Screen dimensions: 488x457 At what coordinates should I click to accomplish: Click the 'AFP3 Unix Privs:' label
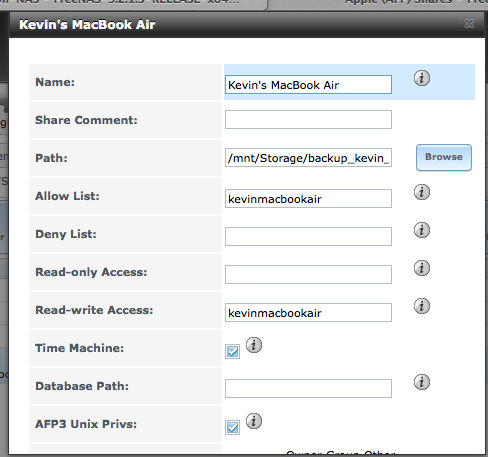click(x=86, y=424)
